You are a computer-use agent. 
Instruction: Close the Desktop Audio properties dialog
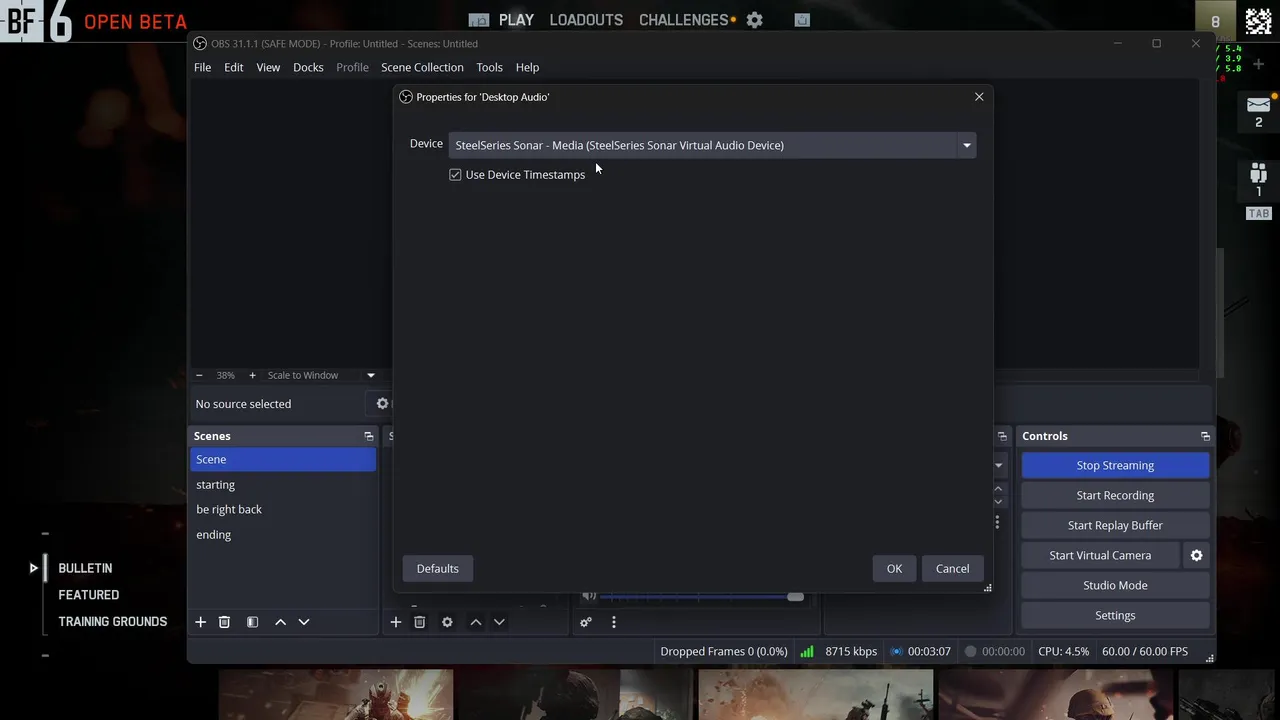[979, 97]
